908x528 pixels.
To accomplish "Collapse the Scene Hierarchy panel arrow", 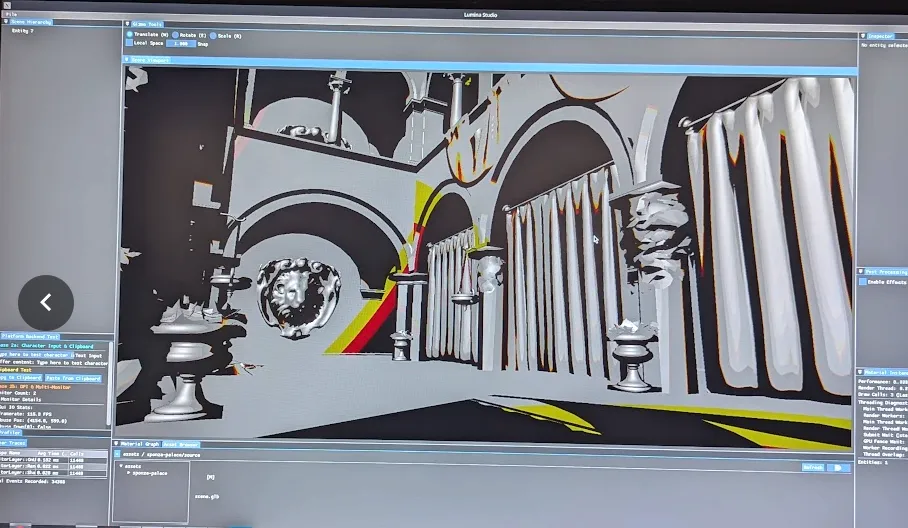I will click(x=6, y=21).
